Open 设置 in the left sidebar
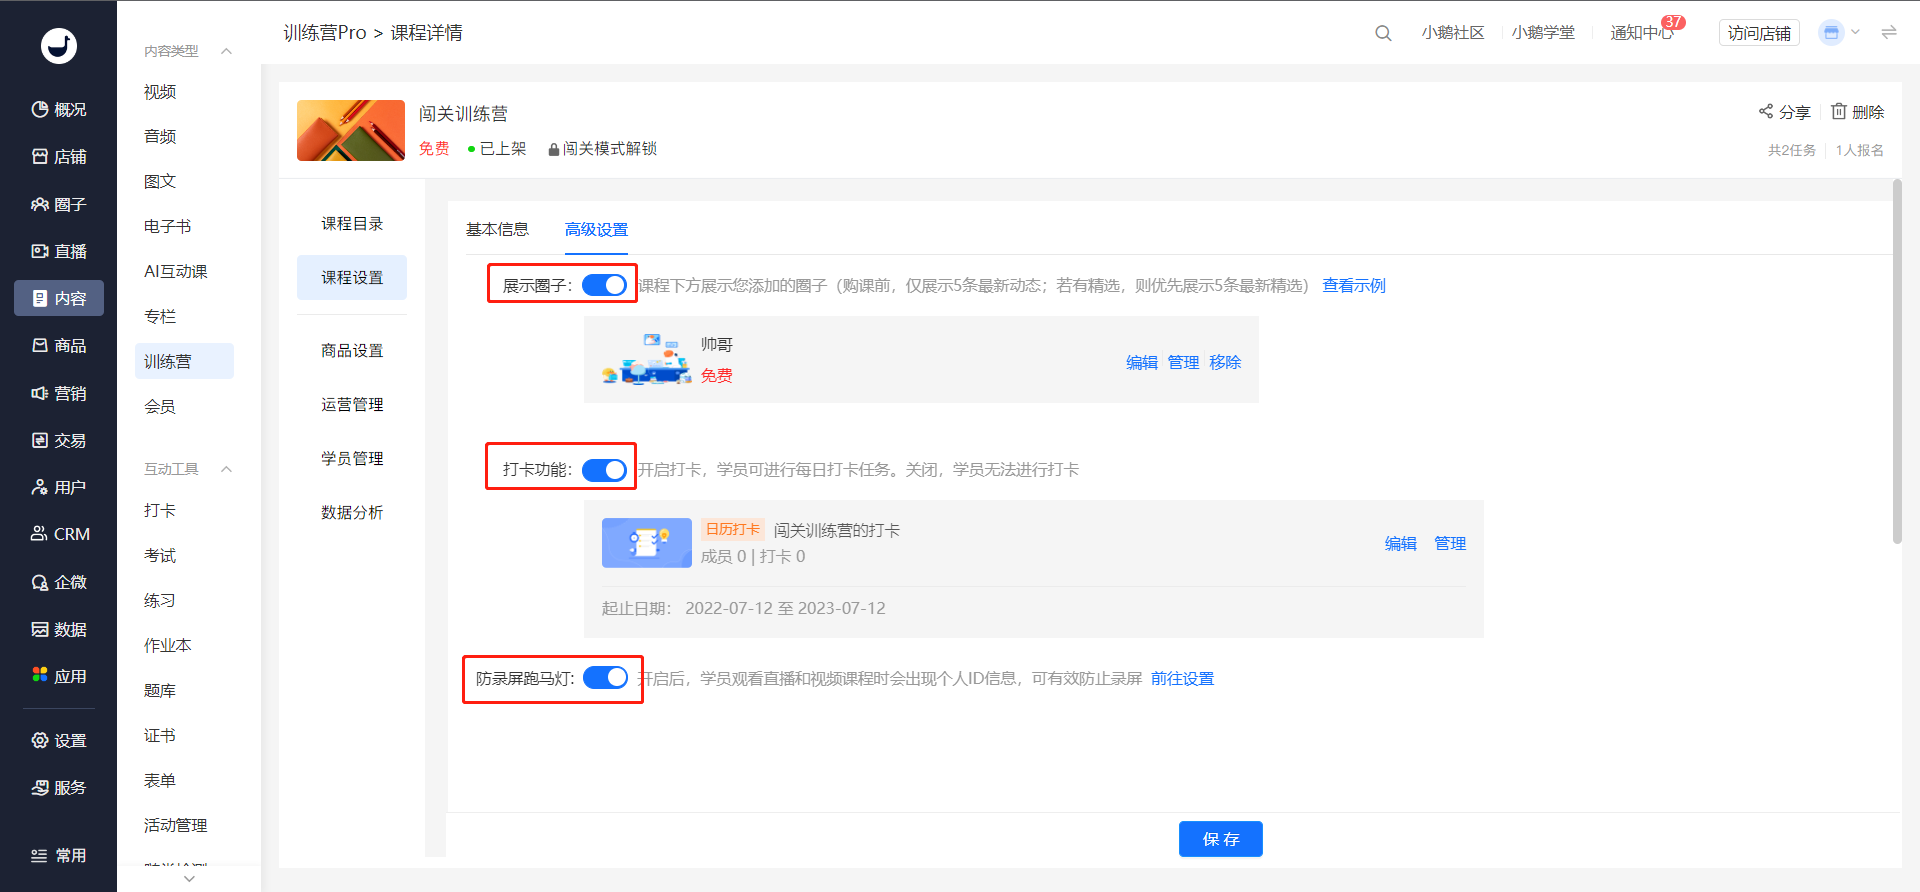 coord(59,740)
